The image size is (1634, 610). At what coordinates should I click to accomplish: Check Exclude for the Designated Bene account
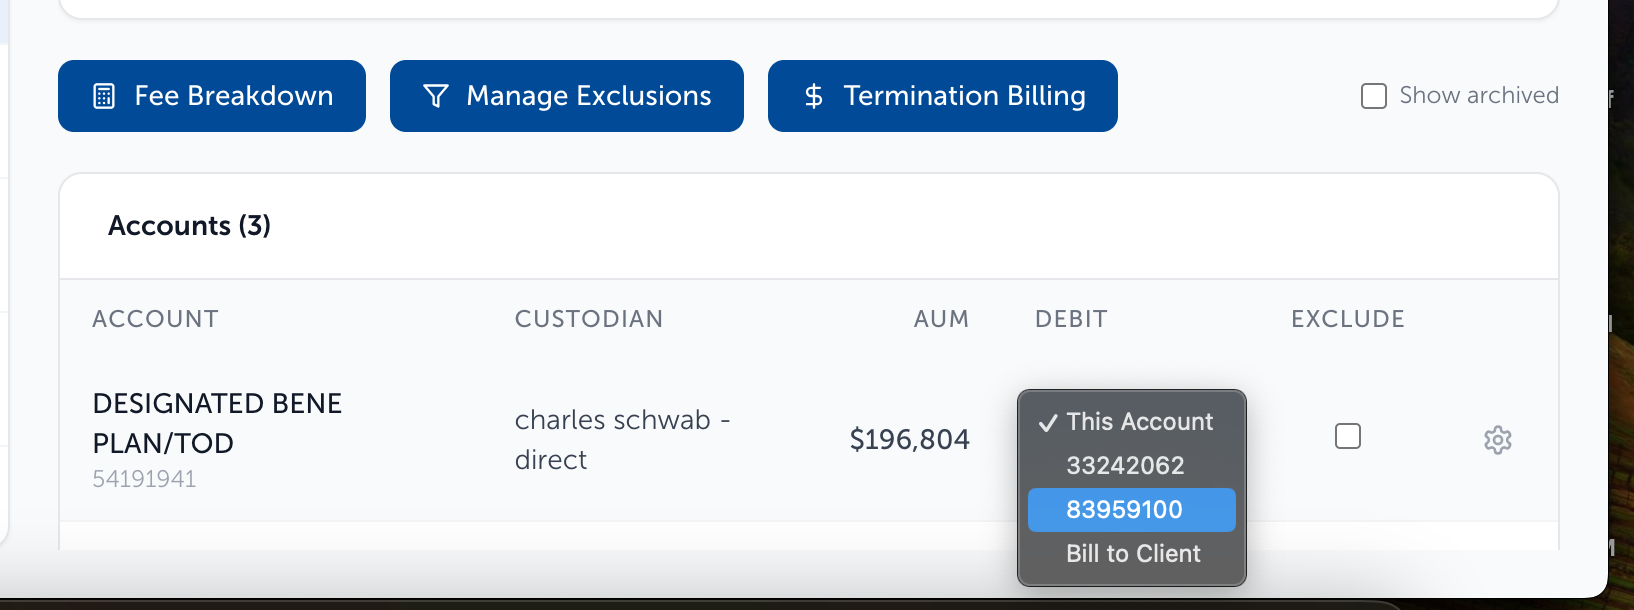[1348, 436]
